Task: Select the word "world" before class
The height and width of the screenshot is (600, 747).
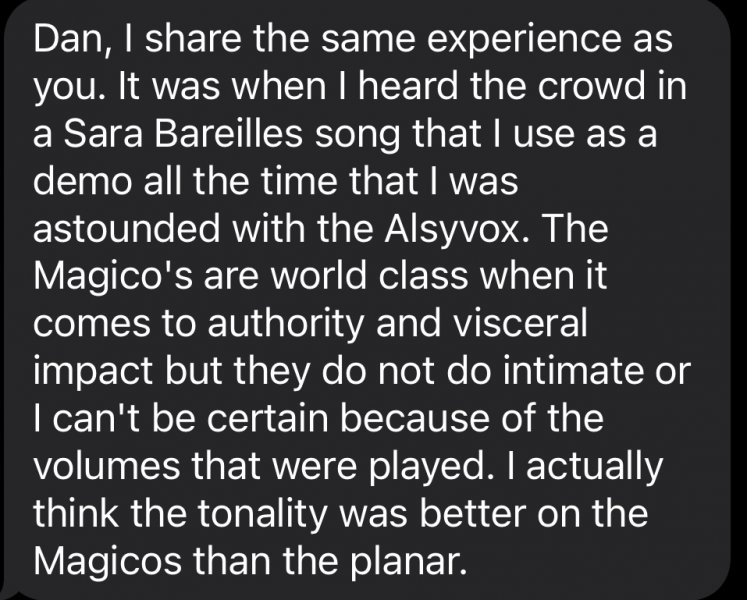Action: 319,275
